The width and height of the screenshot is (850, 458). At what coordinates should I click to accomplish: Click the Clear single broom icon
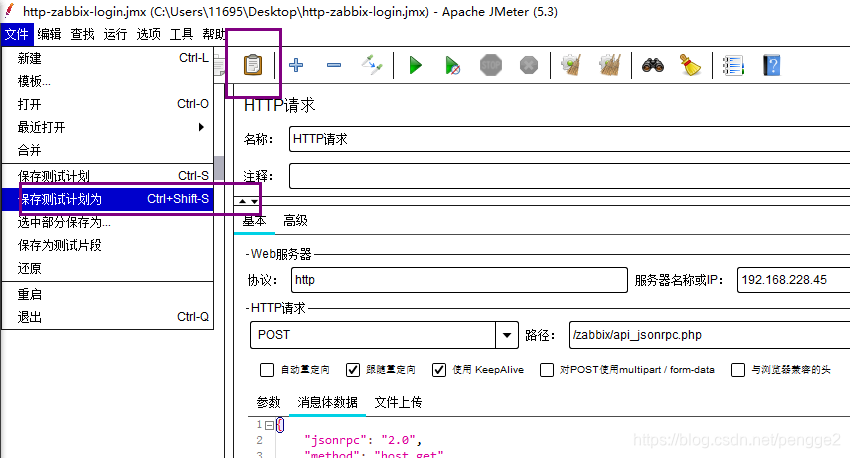(x=571, y=65)
